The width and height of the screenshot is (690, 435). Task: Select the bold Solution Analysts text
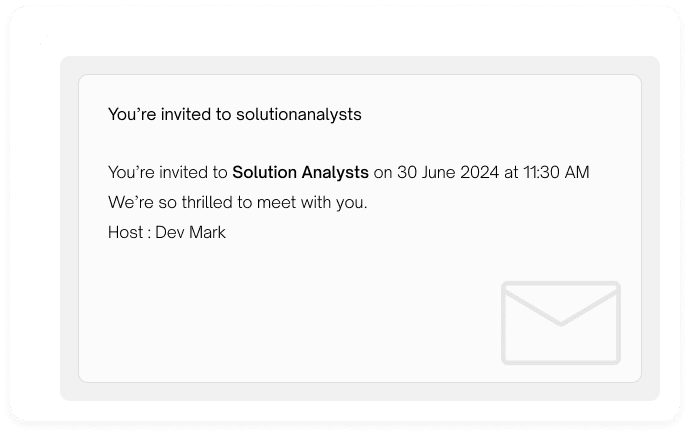coord(301,172)
